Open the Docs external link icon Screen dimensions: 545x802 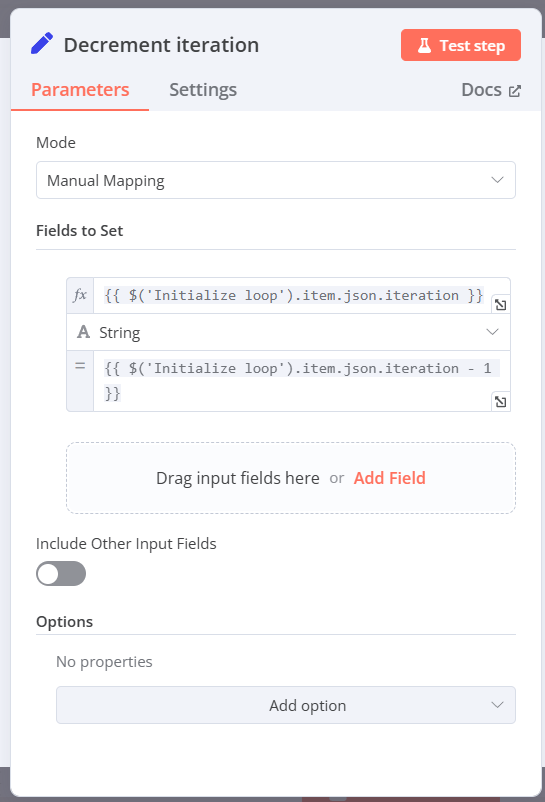(515, 91)
